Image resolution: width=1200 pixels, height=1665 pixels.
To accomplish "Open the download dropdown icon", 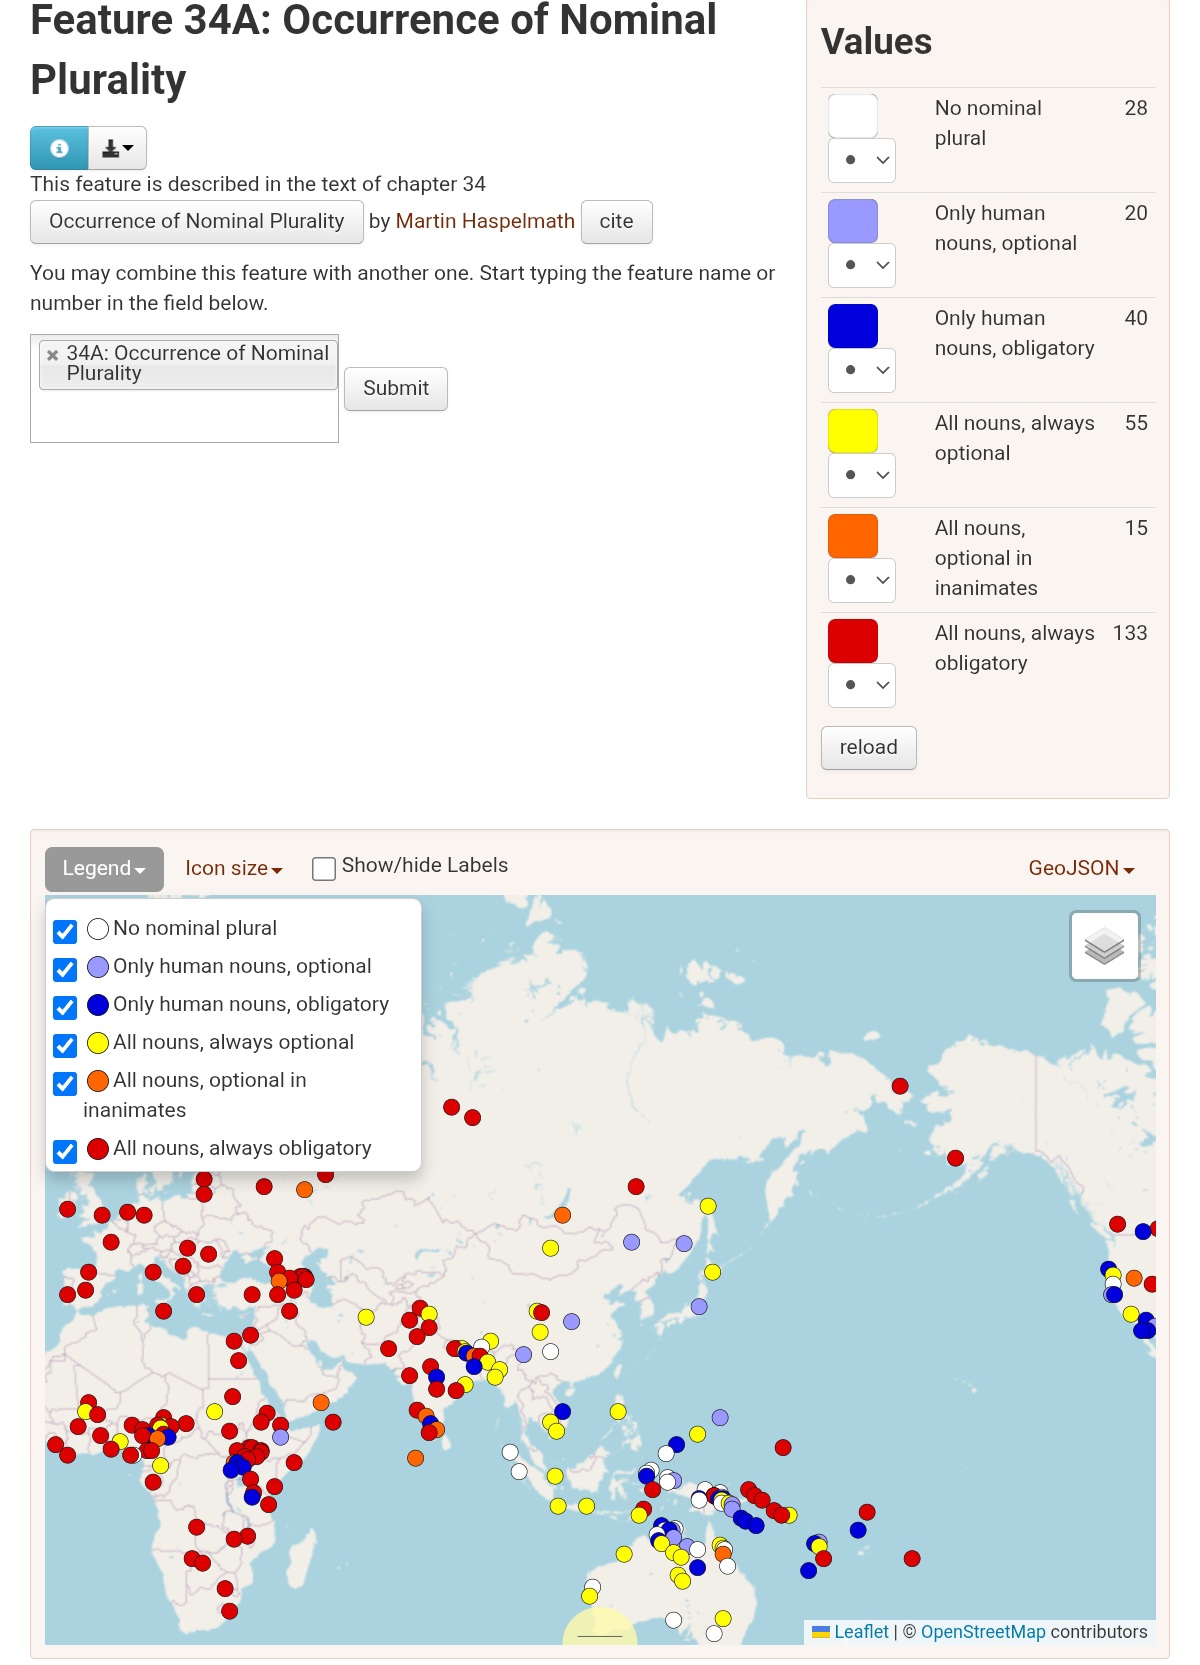I will [x=118, y=148].
